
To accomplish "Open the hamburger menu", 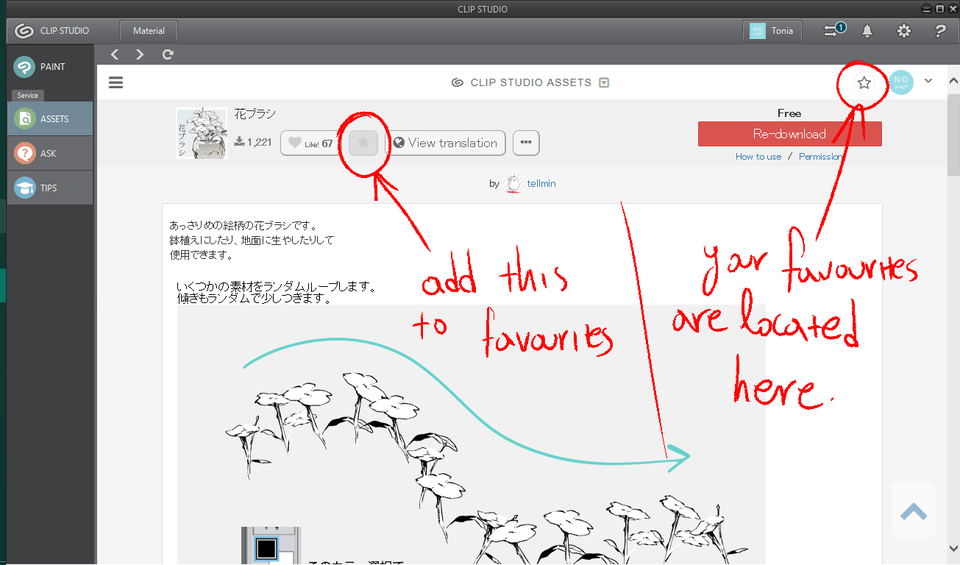I will pos(116,83).
